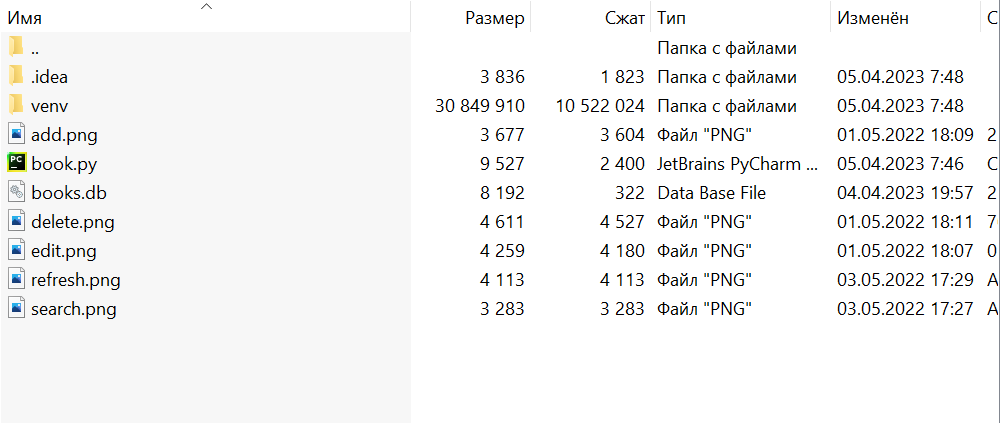Select the .idea folder icon
Screen dimensions: 1000x423
coord(16,76)
